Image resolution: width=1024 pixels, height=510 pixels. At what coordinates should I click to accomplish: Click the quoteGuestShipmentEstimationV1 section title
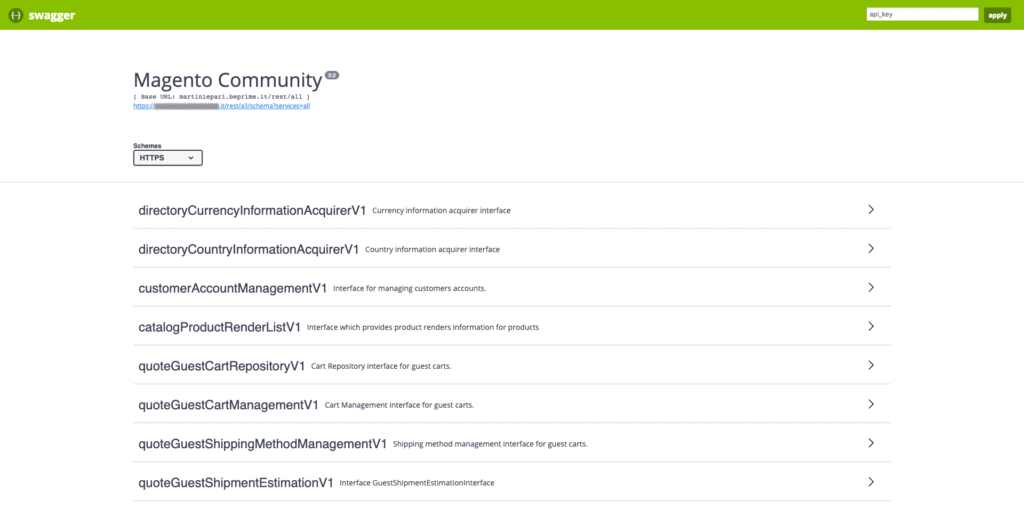236,483
